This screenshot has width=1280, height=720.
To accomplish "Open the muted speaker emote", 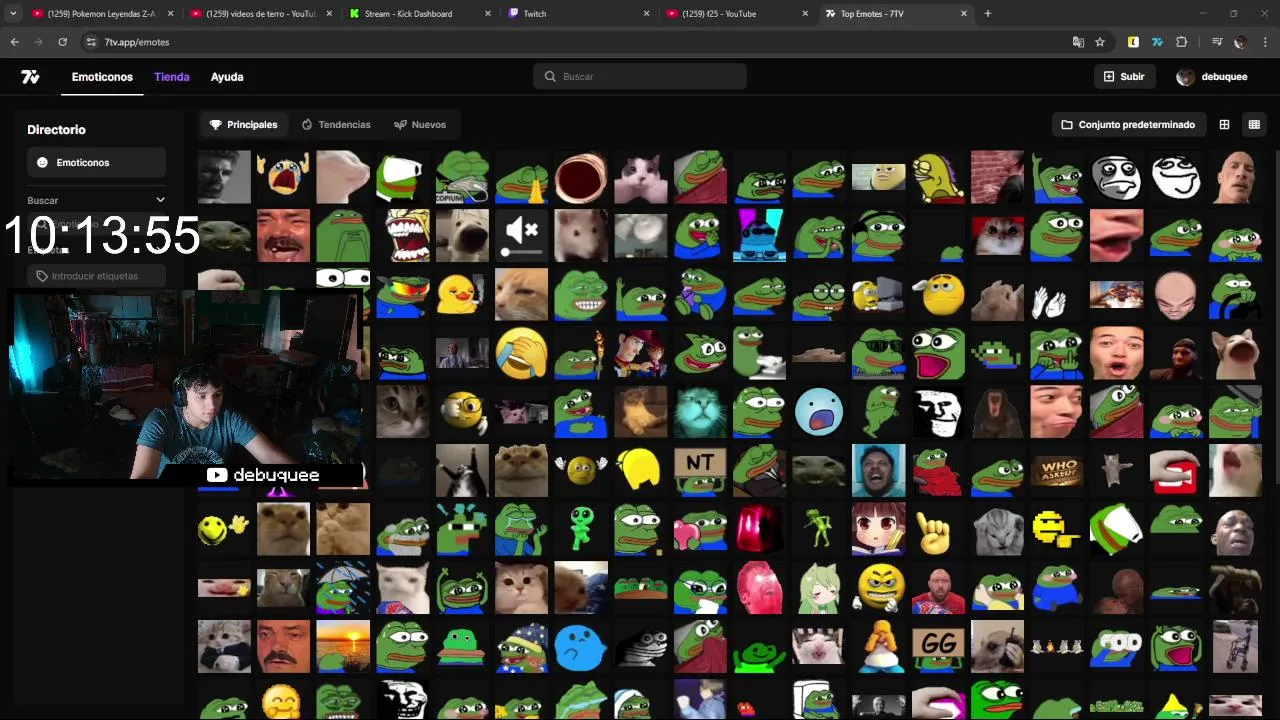I will [x=521, y=236].
